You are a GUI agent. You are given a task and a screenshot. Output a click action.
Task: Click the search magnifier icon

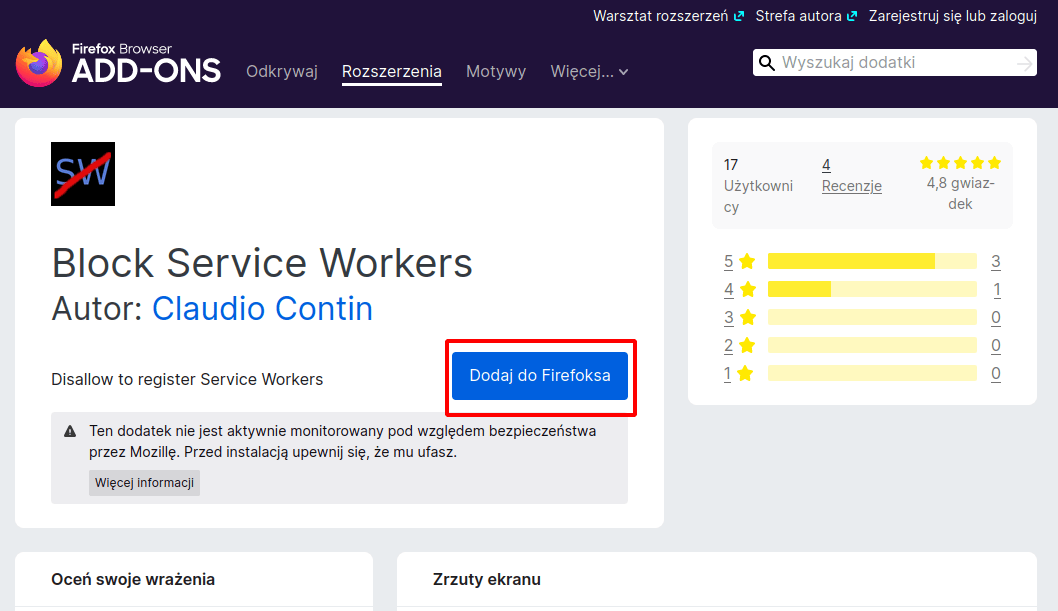(767, 63)
